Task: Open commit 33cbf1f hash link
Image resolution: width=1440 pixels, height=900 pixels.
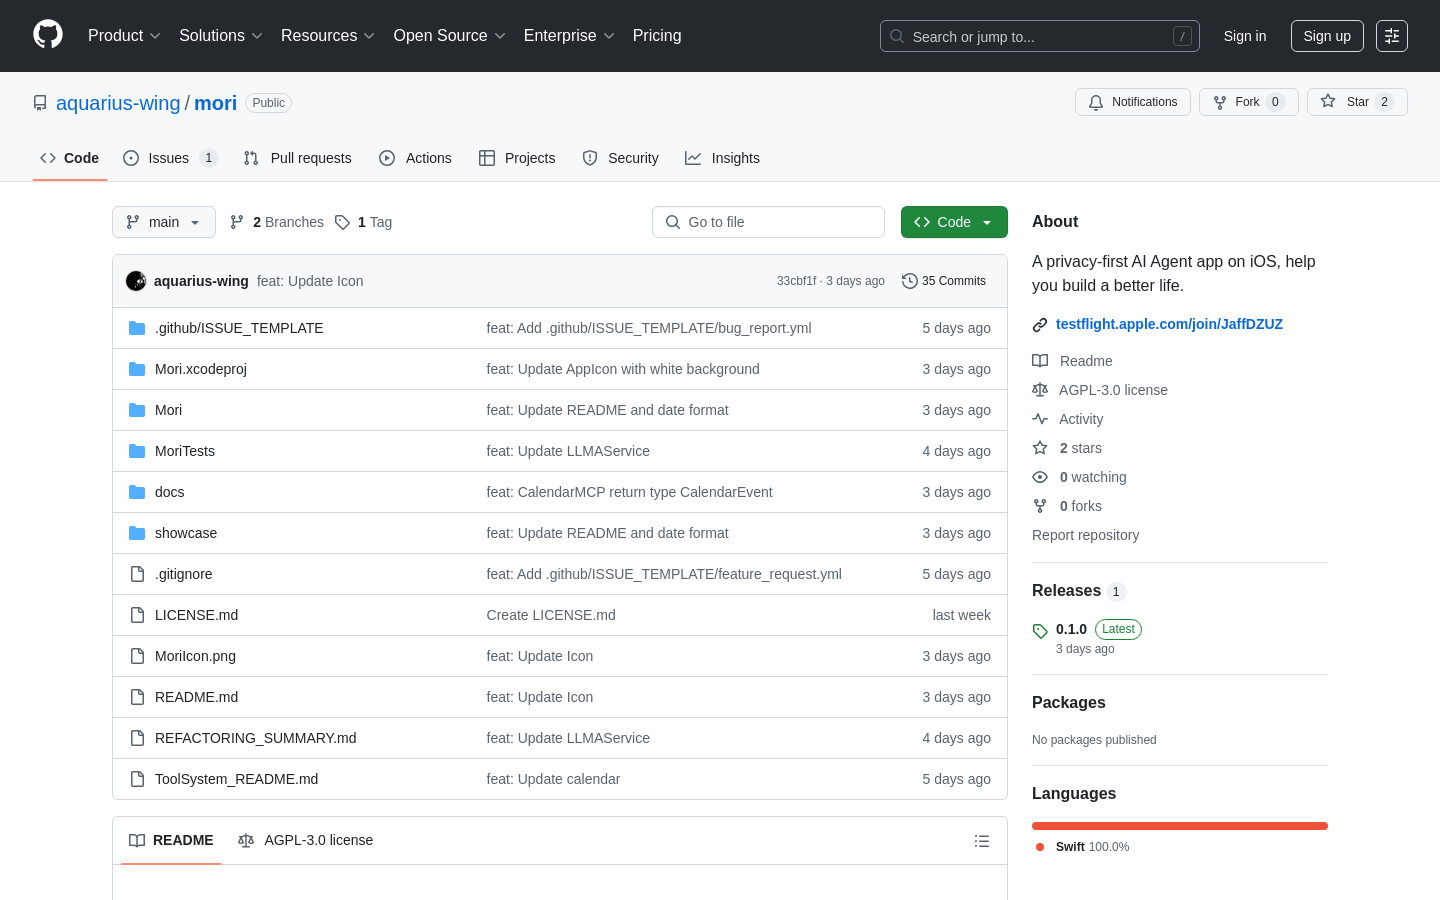Action: (x=796, y=281)
